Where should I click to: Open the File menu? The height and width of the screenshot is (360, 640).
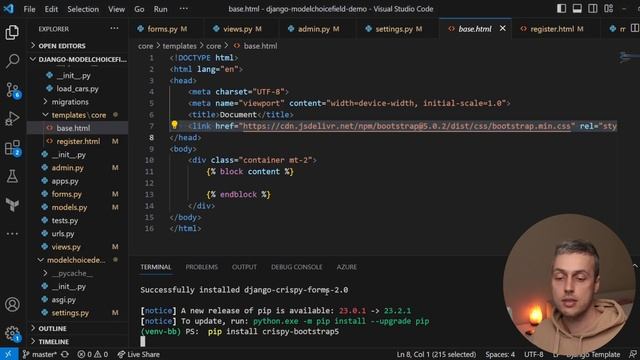[x=29, y=9]
